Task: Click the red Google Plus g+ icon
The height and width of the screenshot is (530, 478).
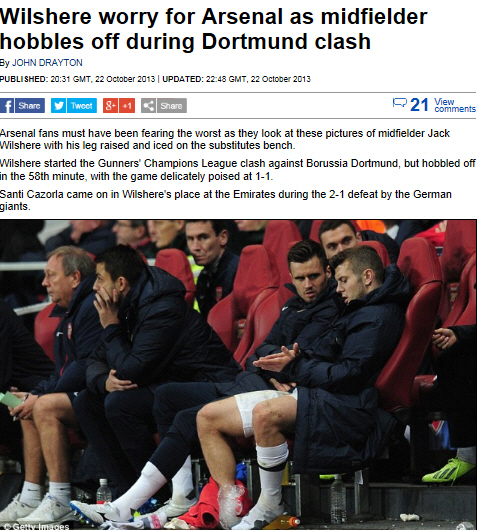Action: coord(110,106)
